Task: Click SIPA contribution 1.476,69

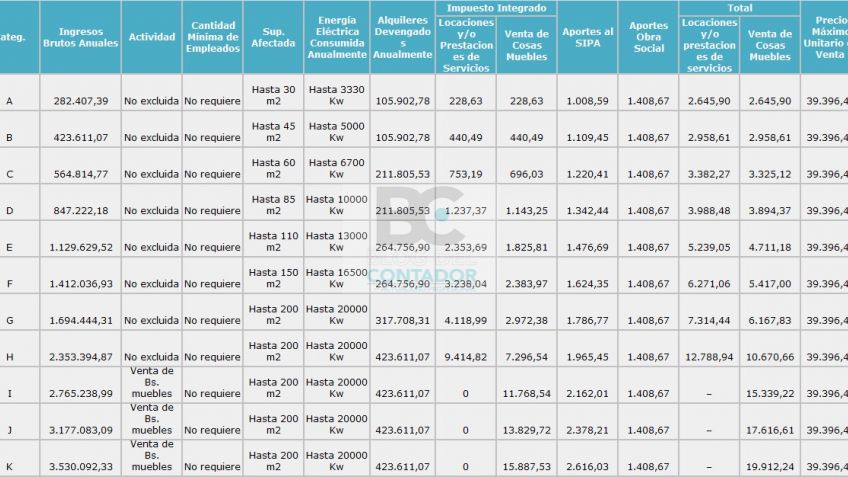Action: 587,247
